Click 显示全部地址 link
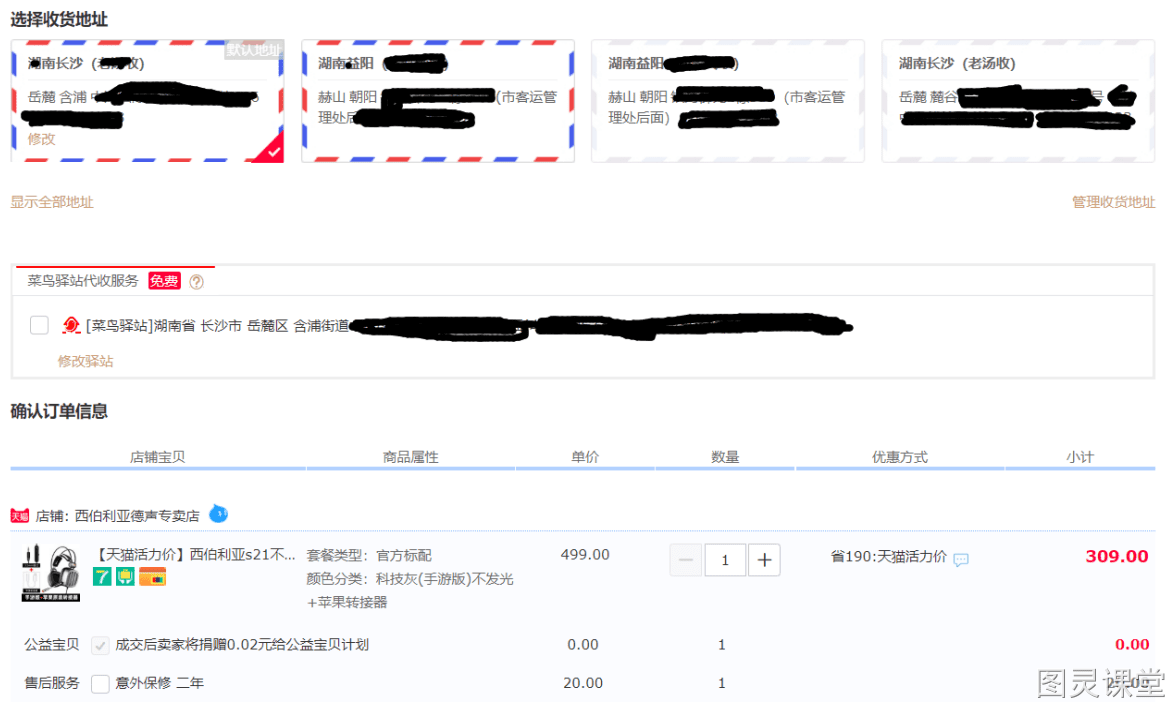 (52, 202)
